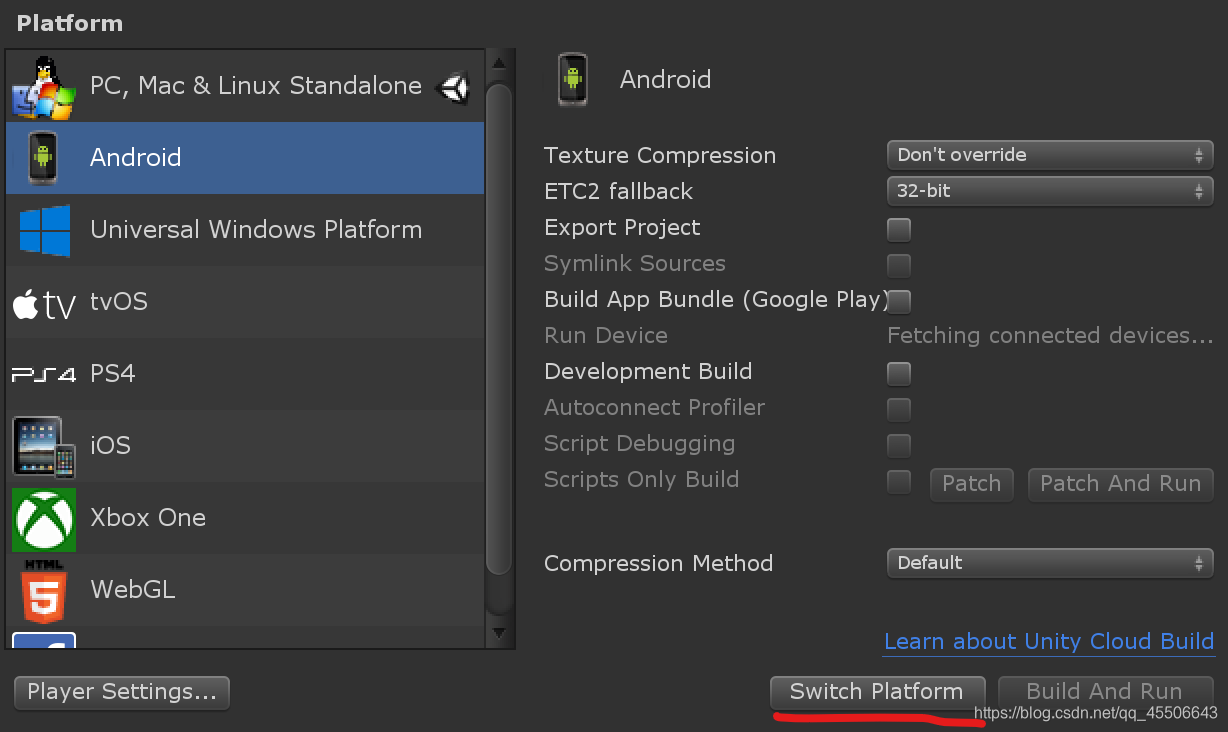Click the Patch button
The height and width of the screenshot is (732, 1228).
972,484
